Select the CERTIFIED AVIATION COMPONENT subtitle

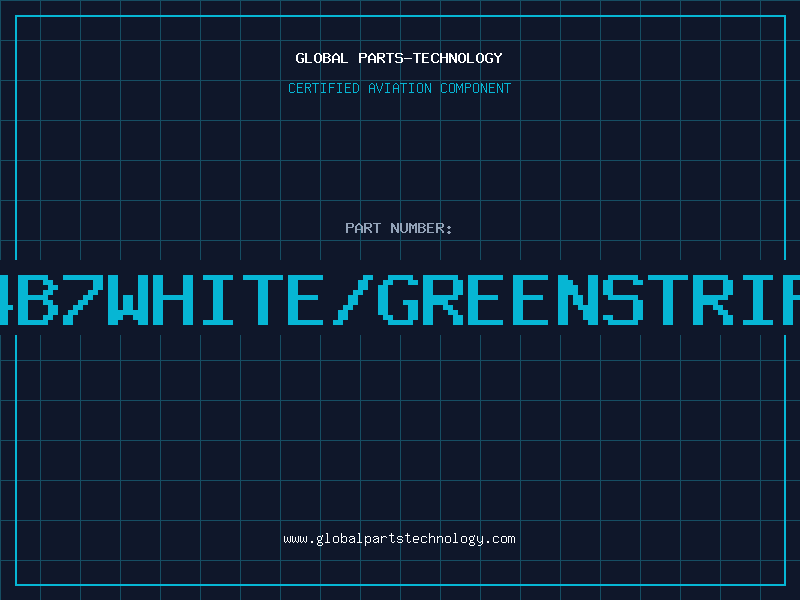[x=399, y=88]
